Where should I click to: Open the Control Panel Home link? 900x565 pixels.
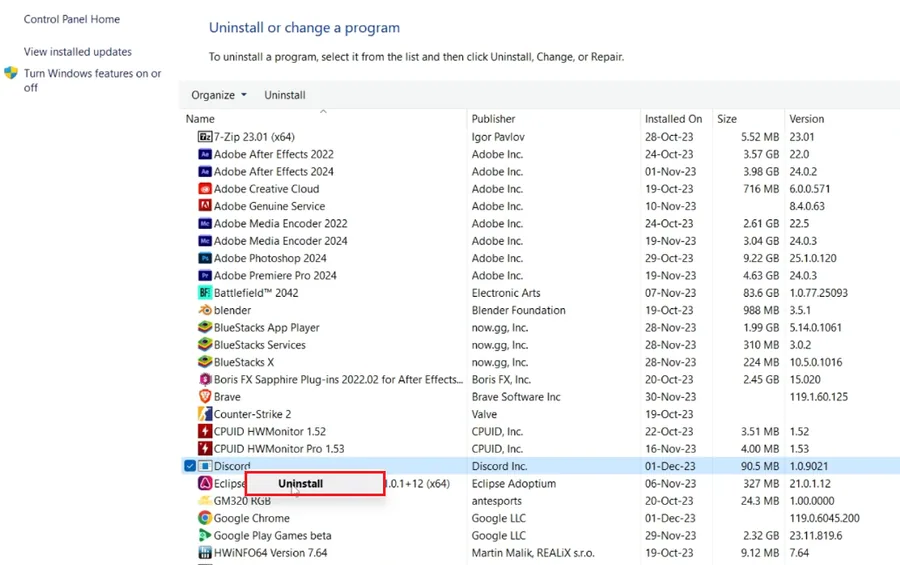(x=72, y=19)
